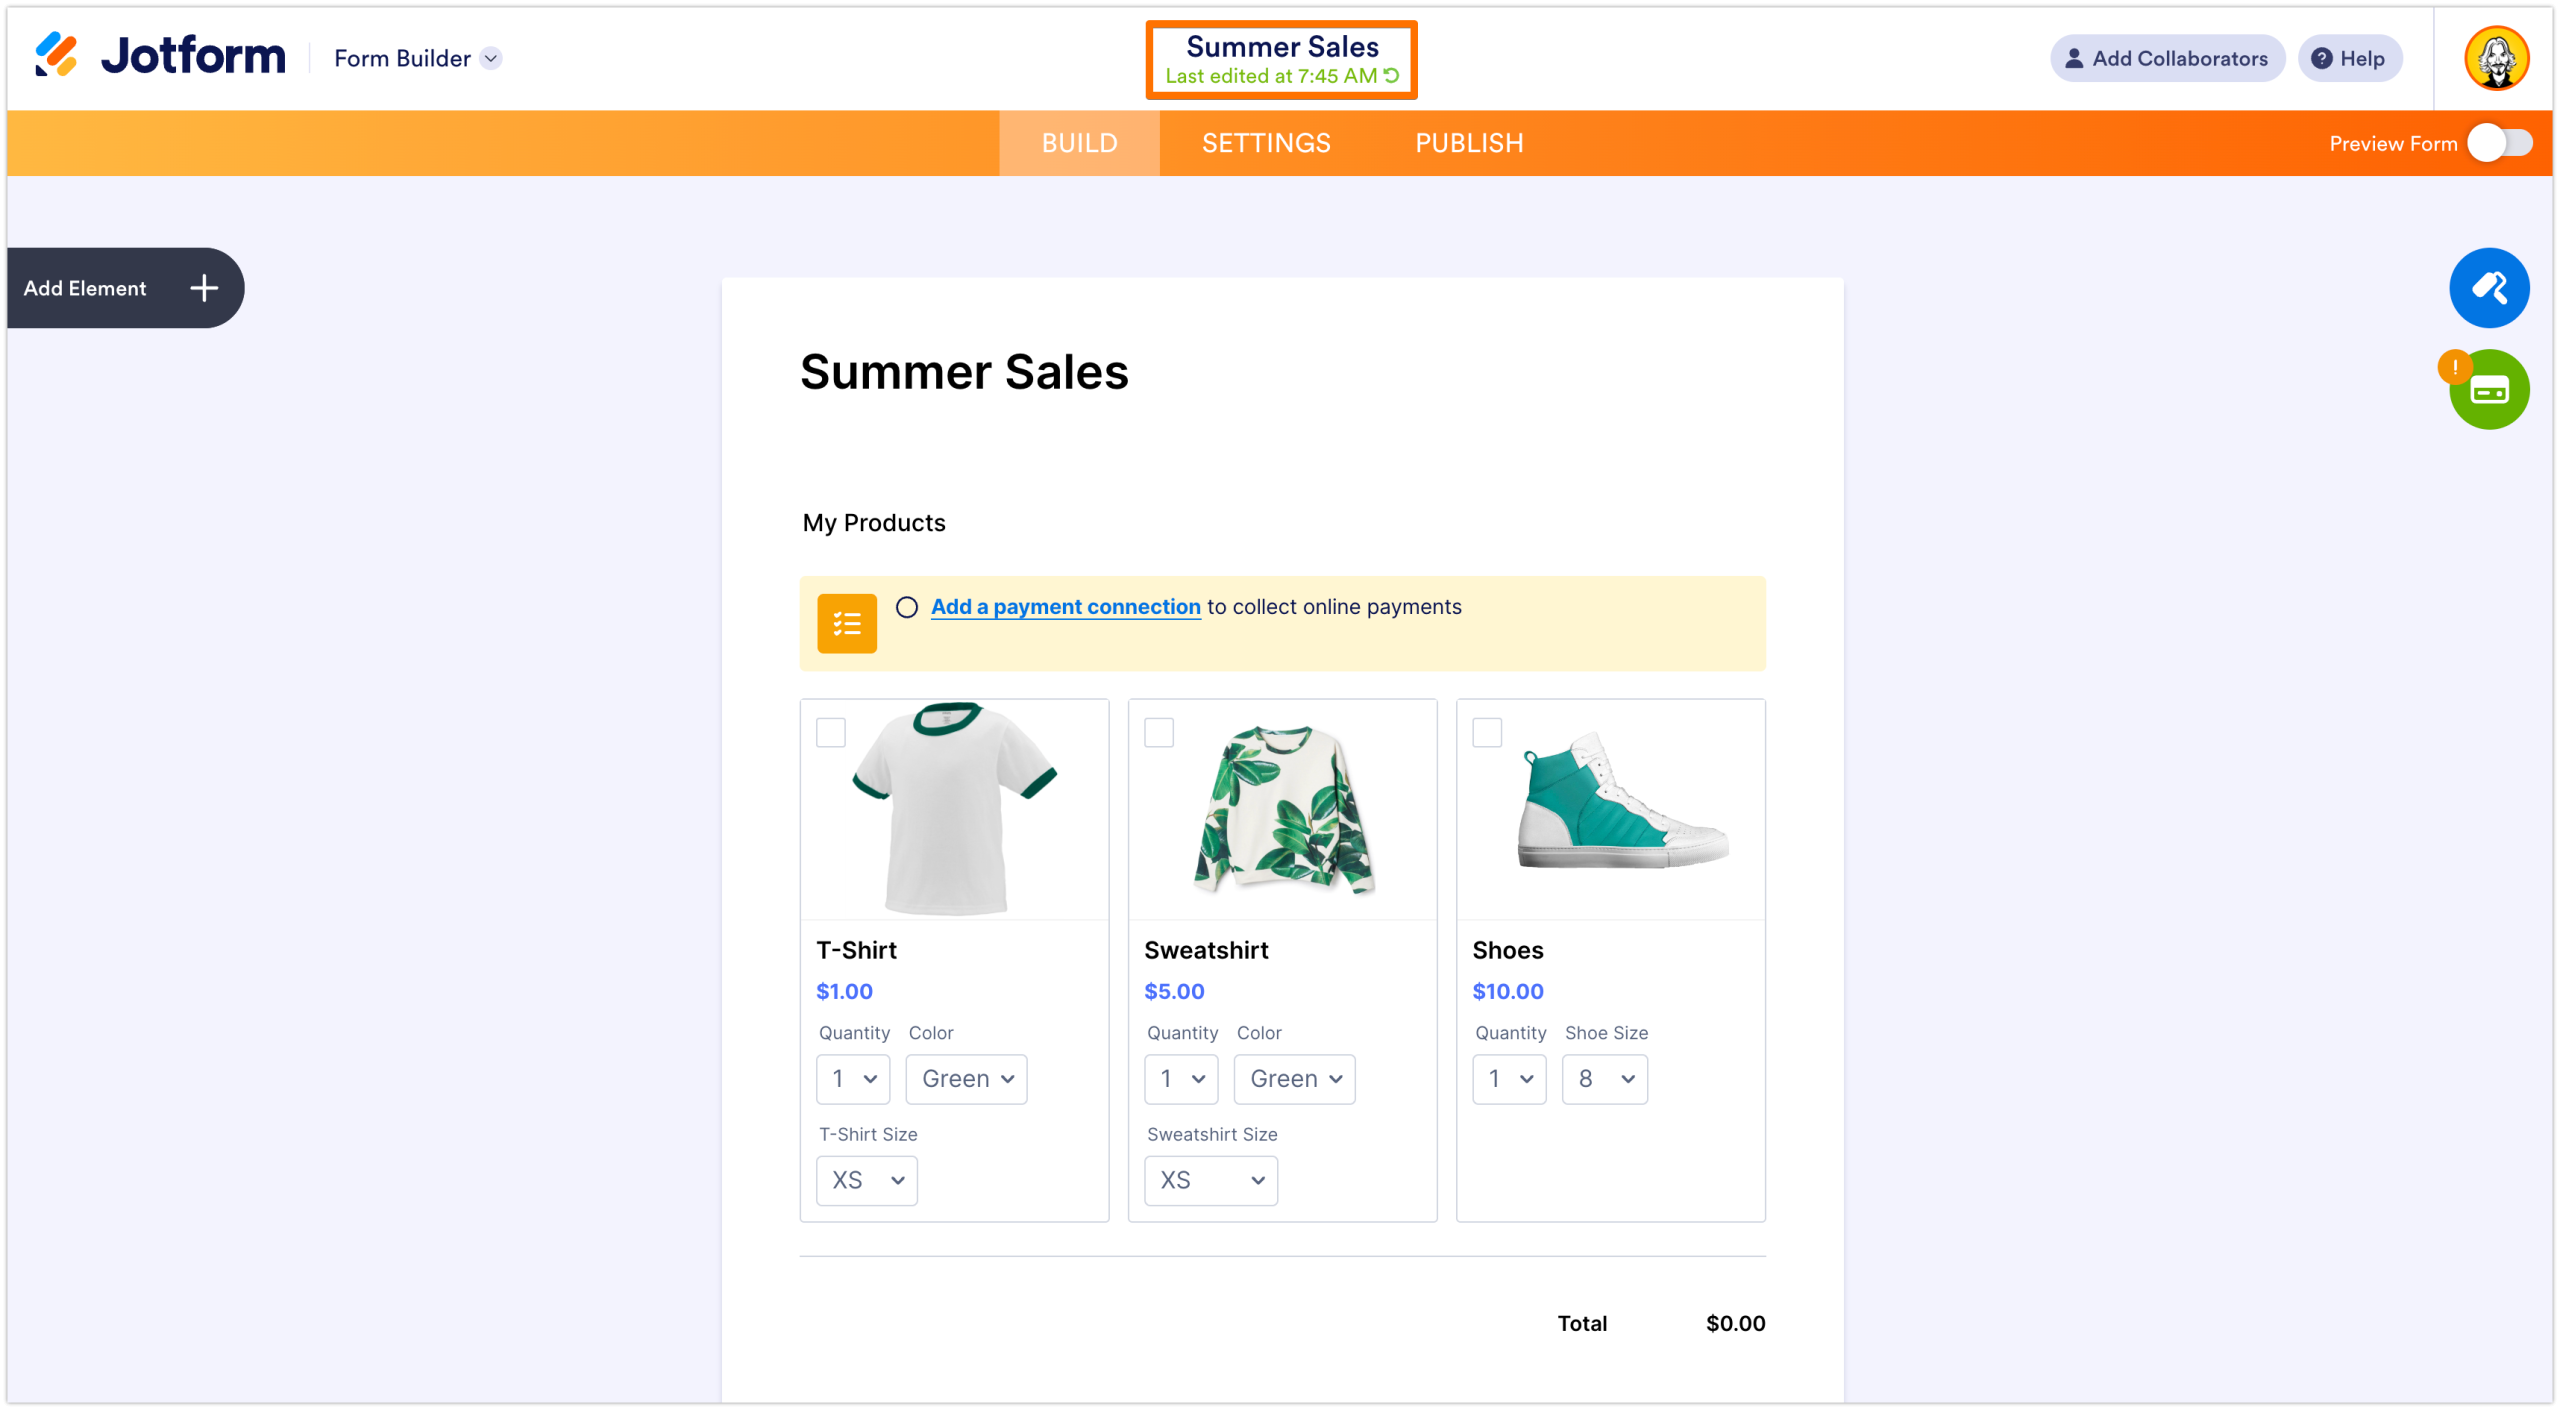Open the Sweatshirt Color dropdown
The image size is (2560, 1410).
[x=1294, y=1078]
